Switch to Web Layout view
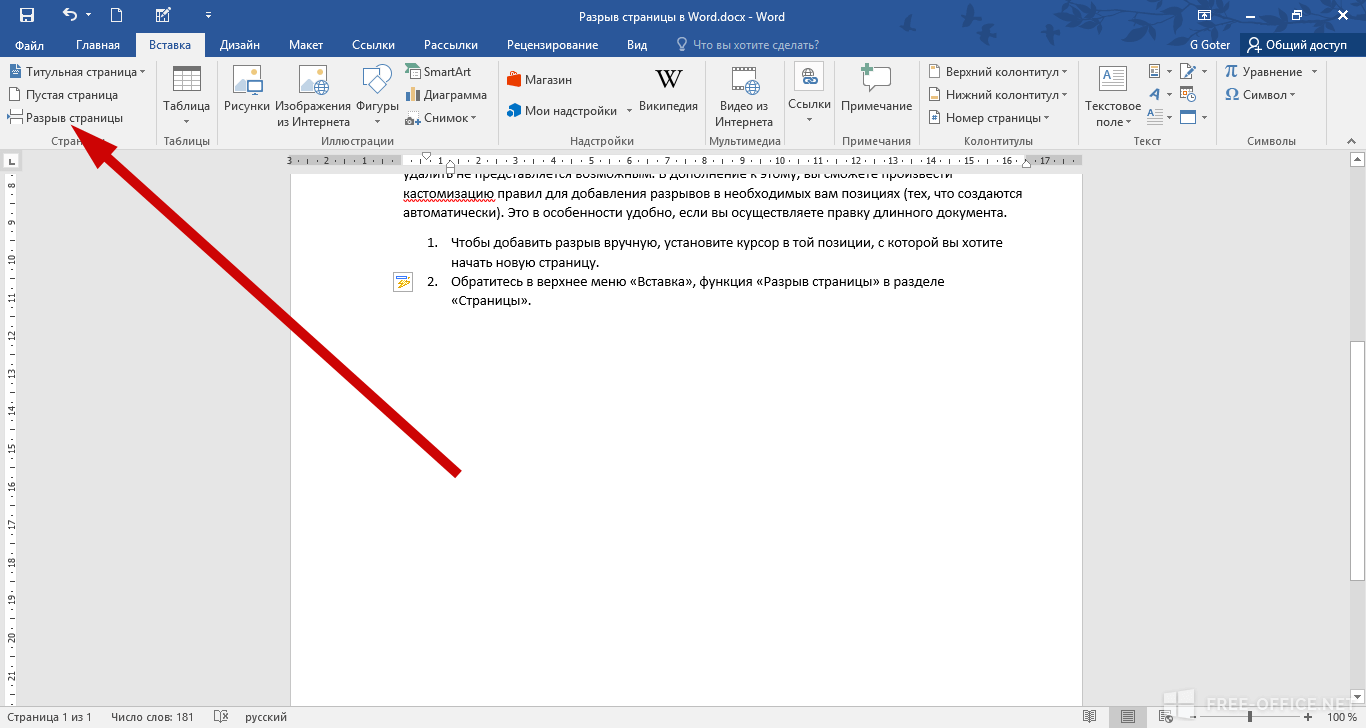The image size is (1366, 728). pyautogui.click(x=1164, y=717)
